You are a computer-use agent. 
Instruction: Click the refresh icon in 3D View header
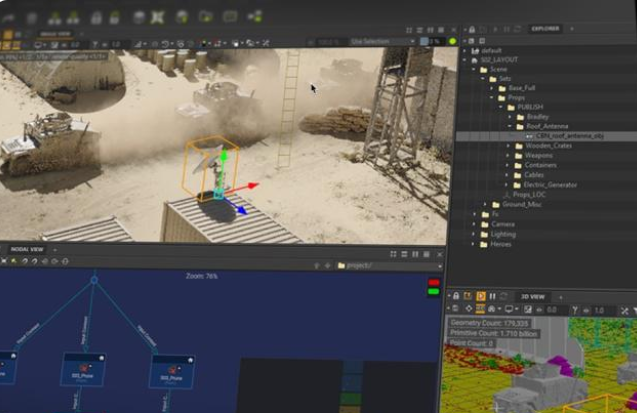coord(504,296)
